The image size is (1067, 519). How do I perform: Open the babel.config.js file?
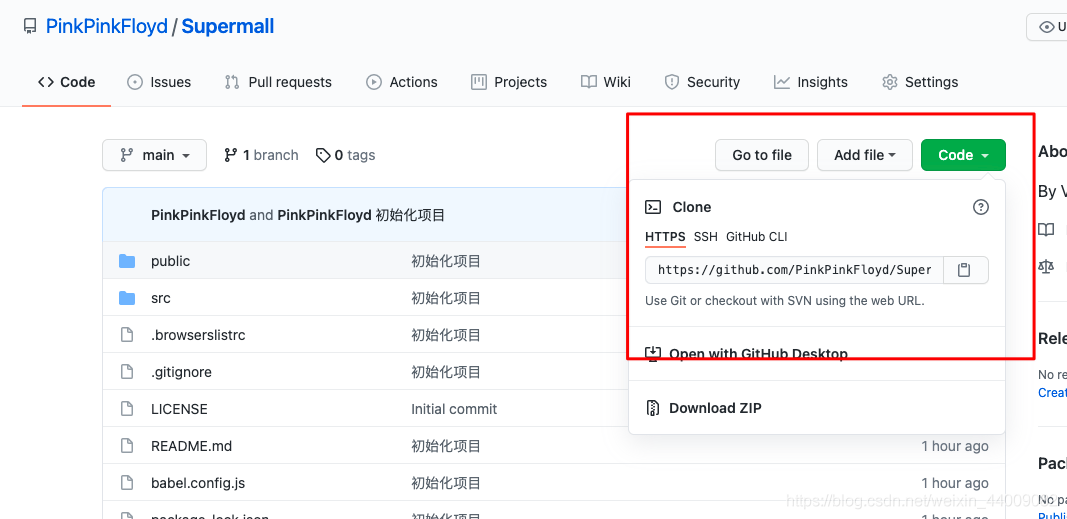point(198,484)
